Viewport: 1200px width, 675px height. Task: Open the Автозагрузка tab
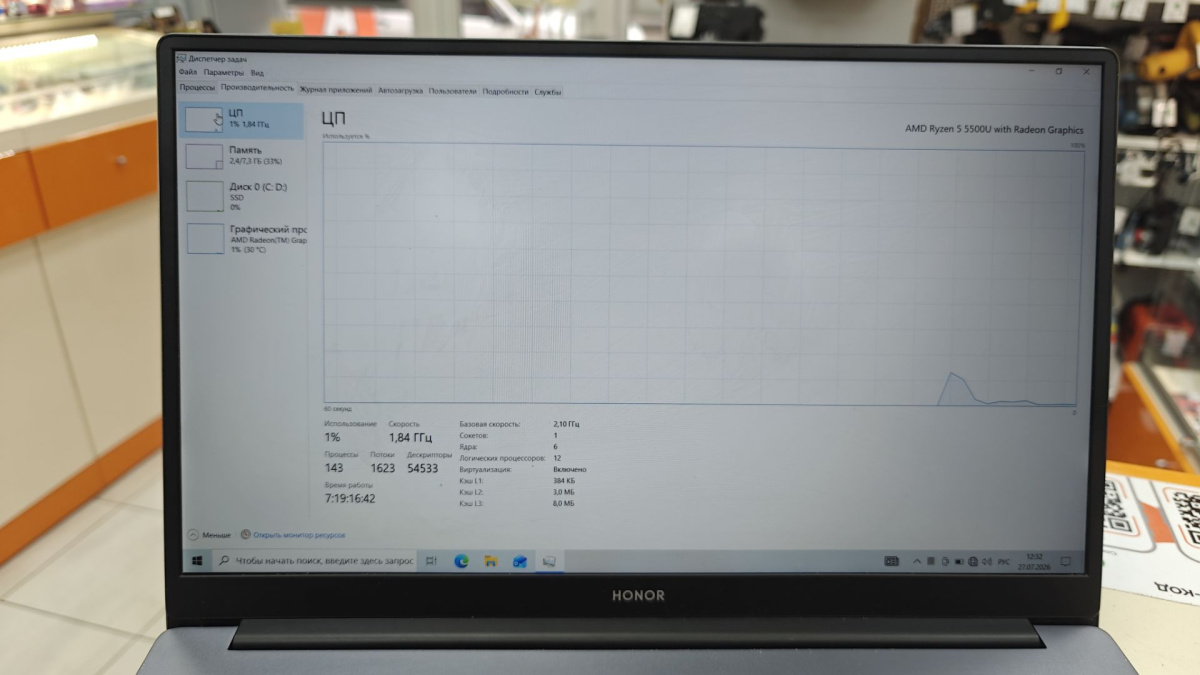pos(400,91)
